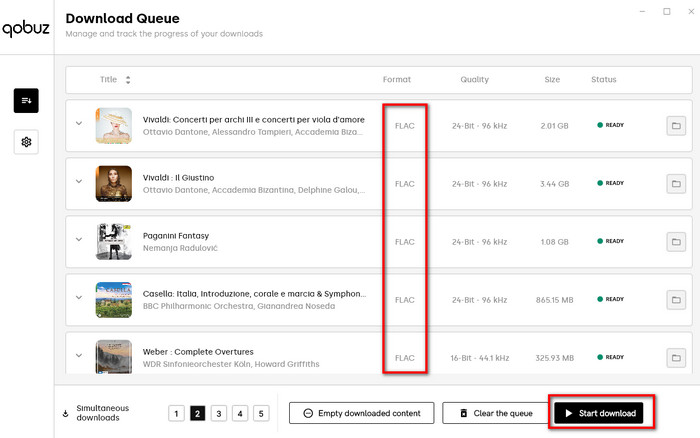The width and height of the screenshot is (700, 438).
Task: Click size value '325.93 MB'
Action: coord(554,358)
